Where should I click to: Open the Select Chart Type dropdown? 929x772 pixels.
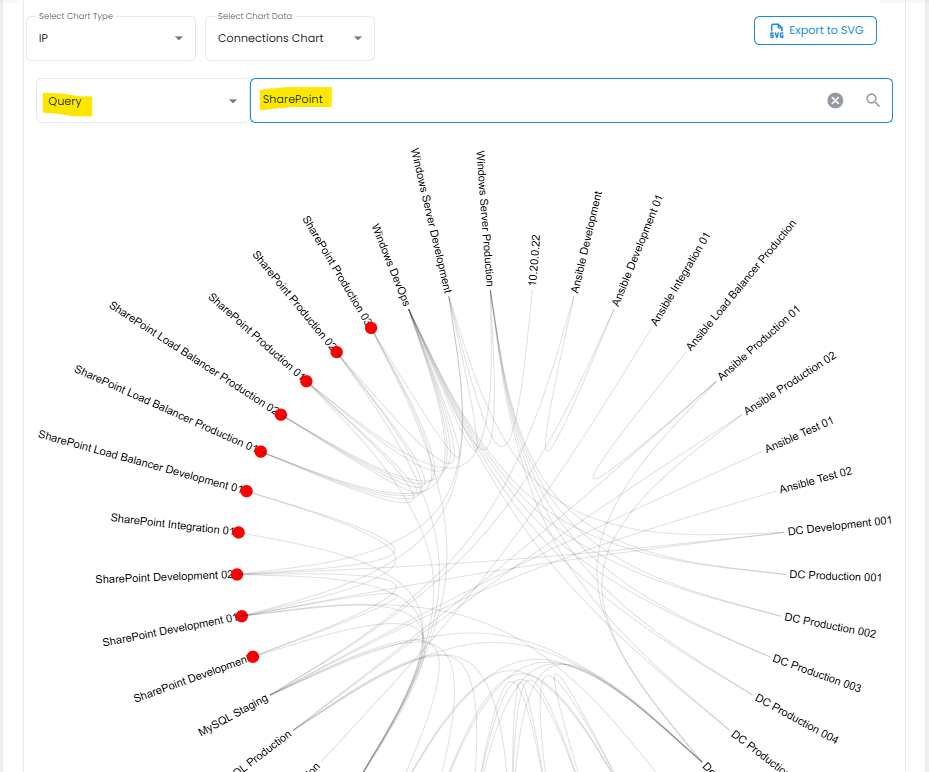click(110, 38)
